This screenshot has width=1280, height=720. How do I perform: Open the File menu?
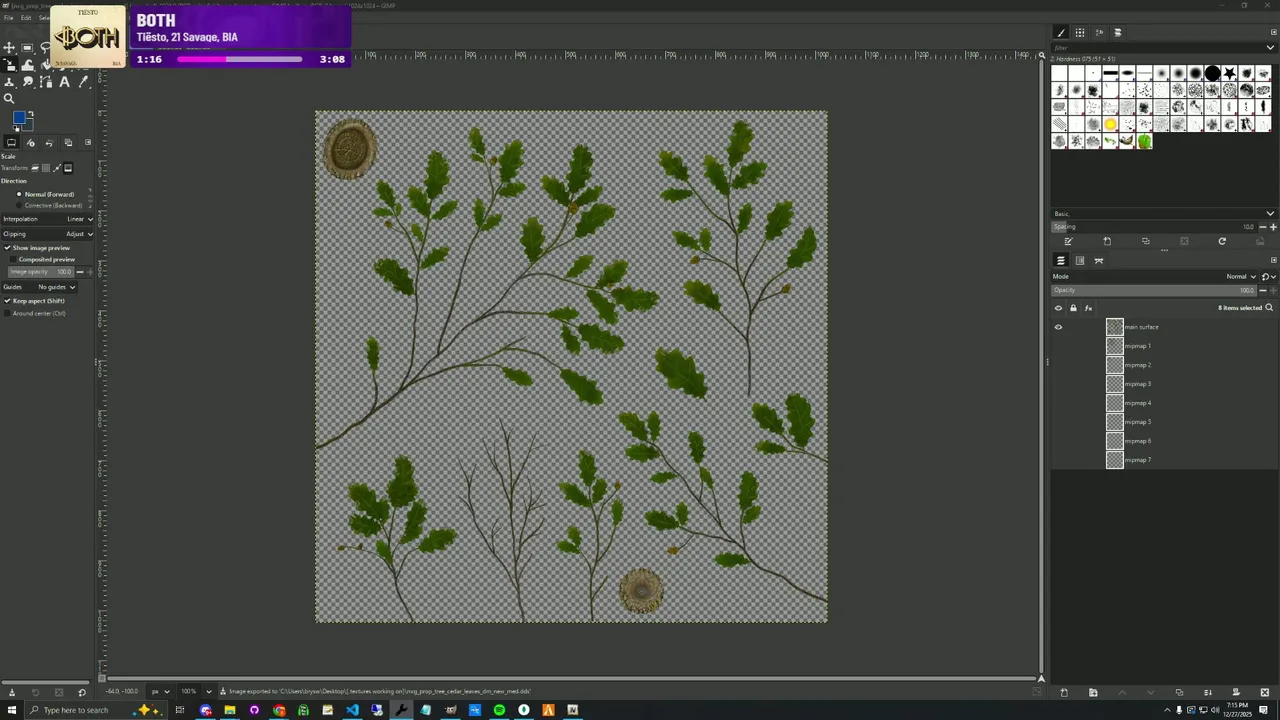(x=9, y=18)
